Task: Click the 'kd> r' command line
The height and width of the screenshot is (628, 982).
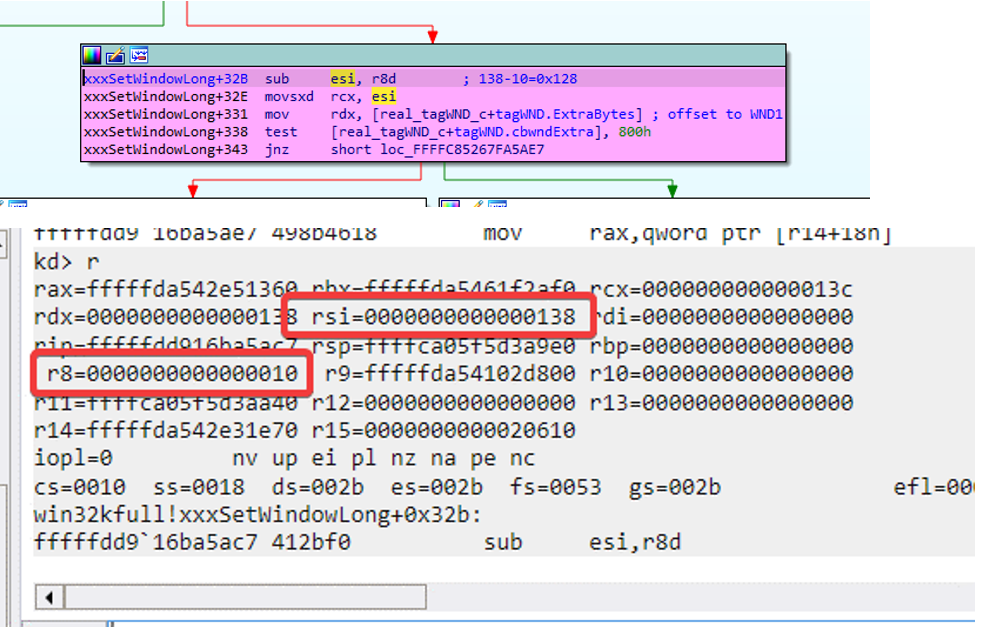Action: (x=66, y=261)
